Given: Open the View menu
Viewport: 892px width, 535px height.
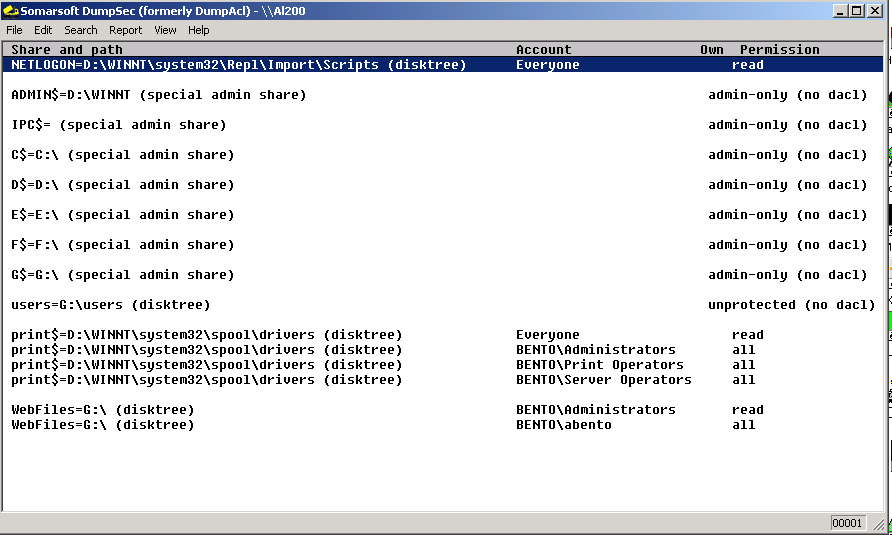Looking at the screenshot, I should point(165,30).
